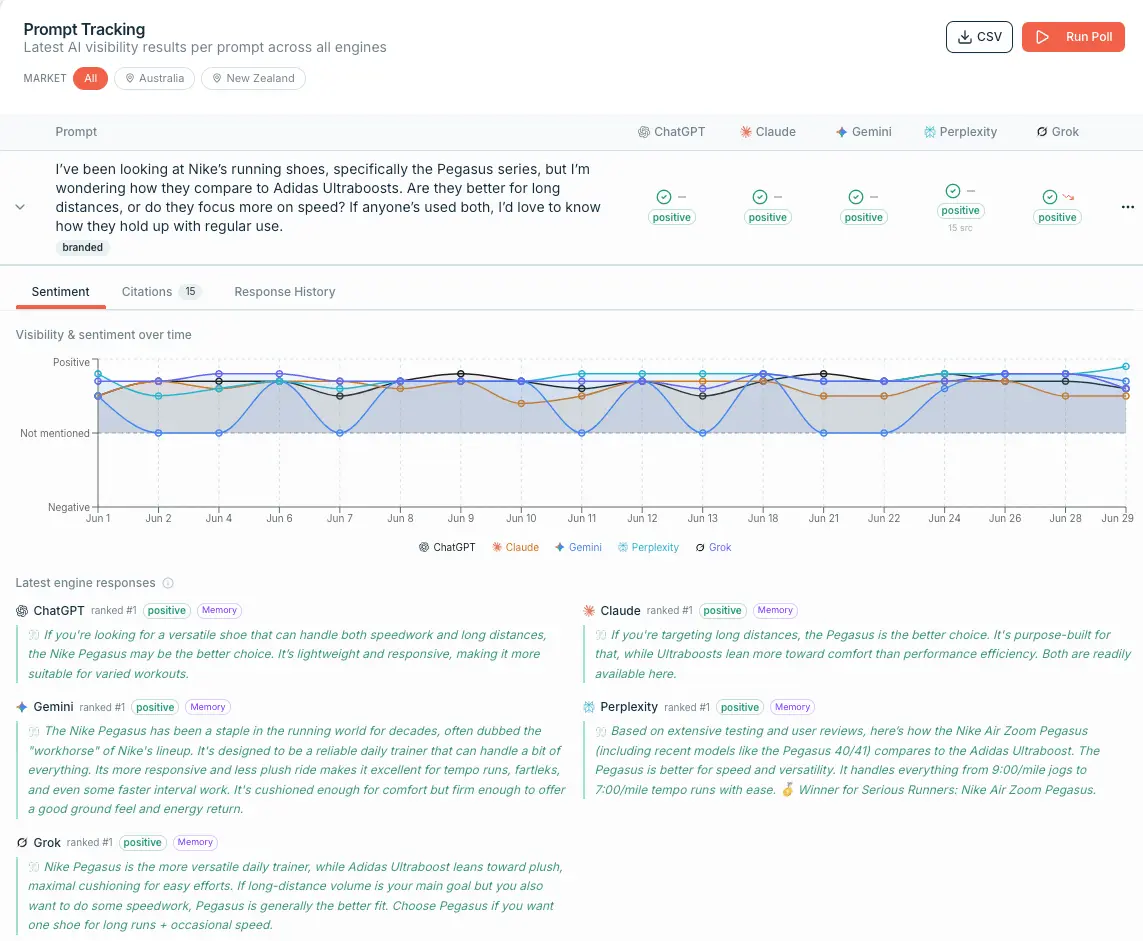Screen dimensions: 1143x941
Task: Click the 'Not mentioned' axis label
Action: tap(55, 433)
